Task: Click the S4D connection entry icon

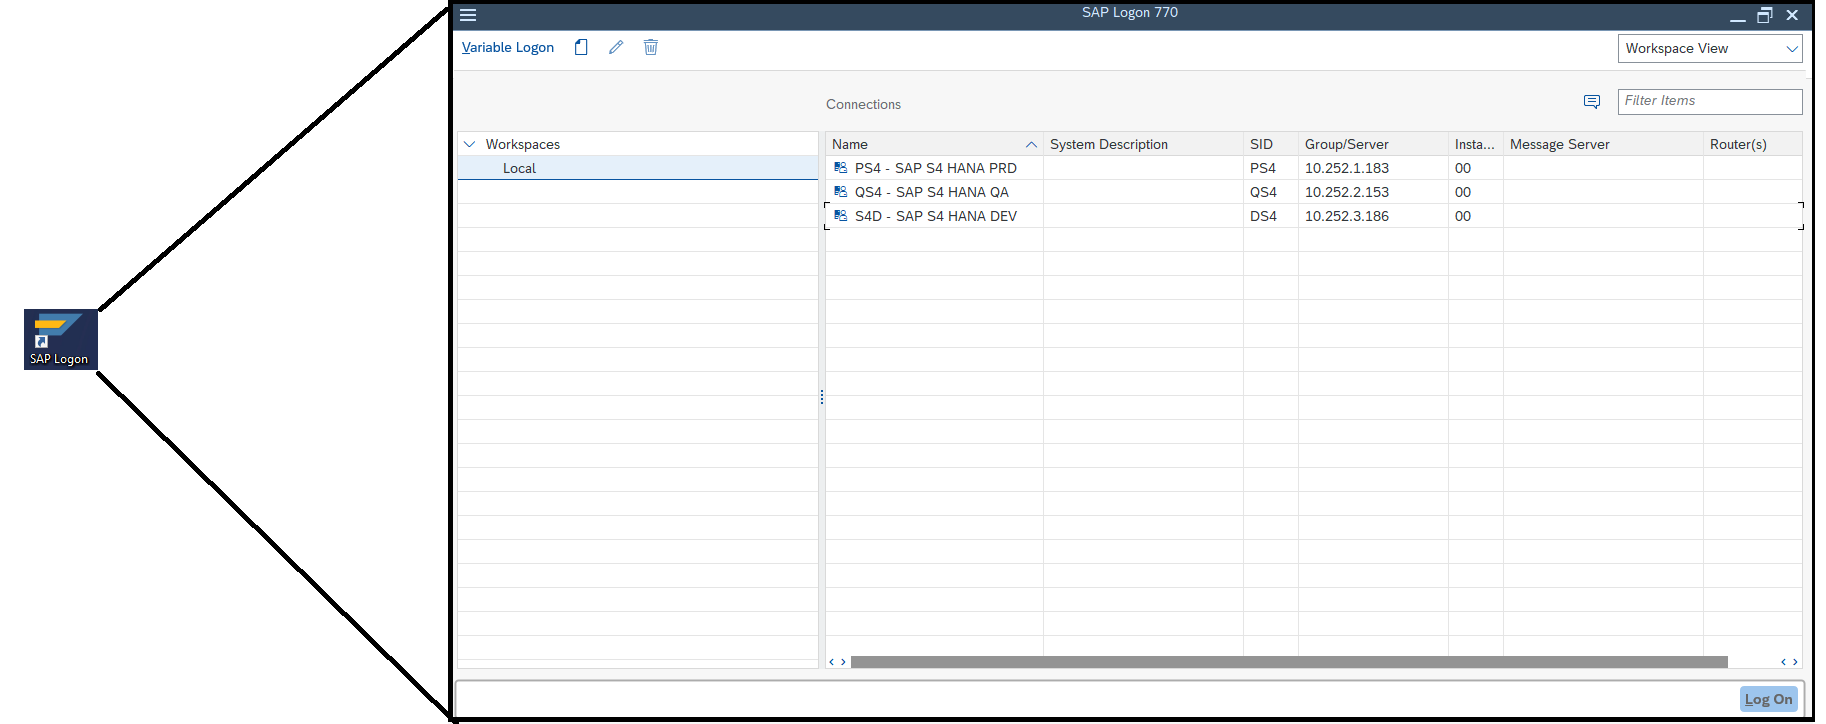Action: 841,216
